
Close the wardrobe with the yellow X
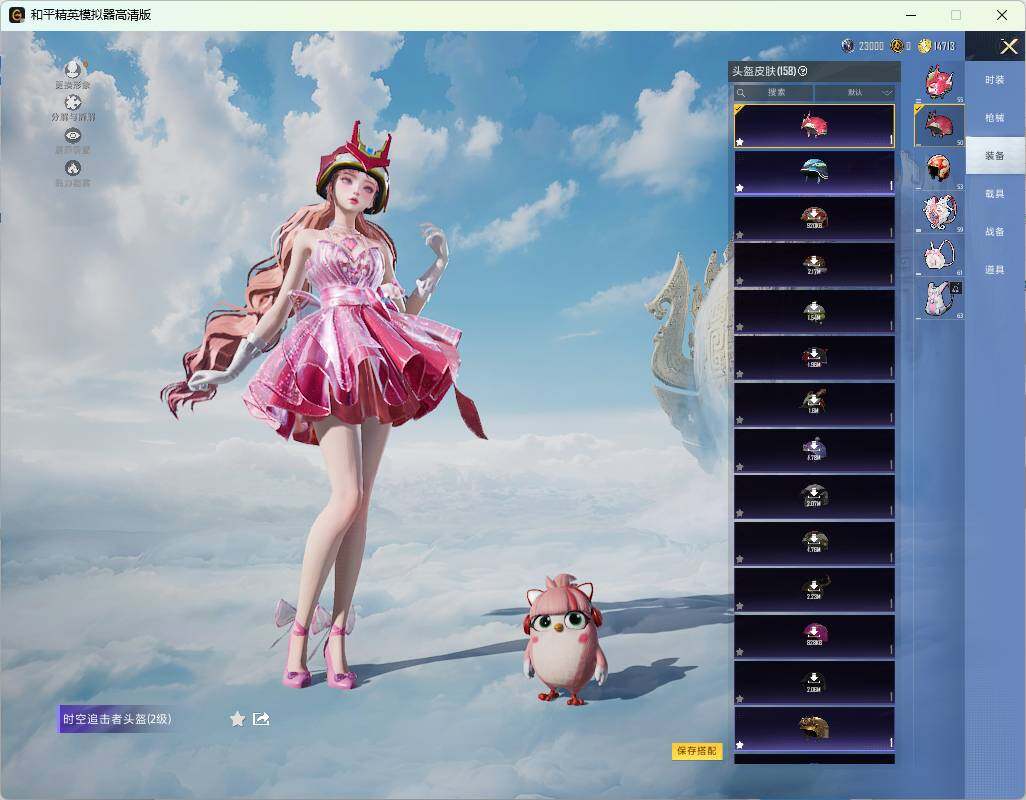point(1008,46)
